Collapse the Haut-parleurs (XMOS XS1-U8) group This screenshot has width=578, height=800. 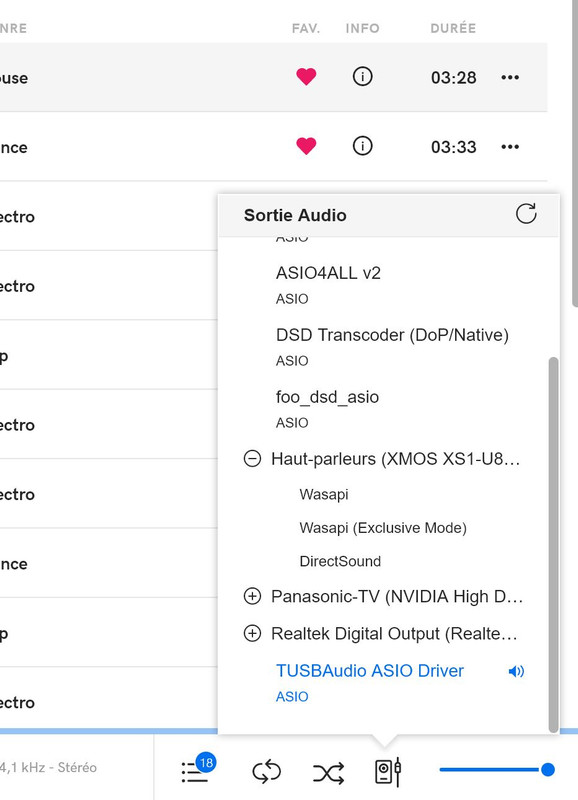click(252, 459)
